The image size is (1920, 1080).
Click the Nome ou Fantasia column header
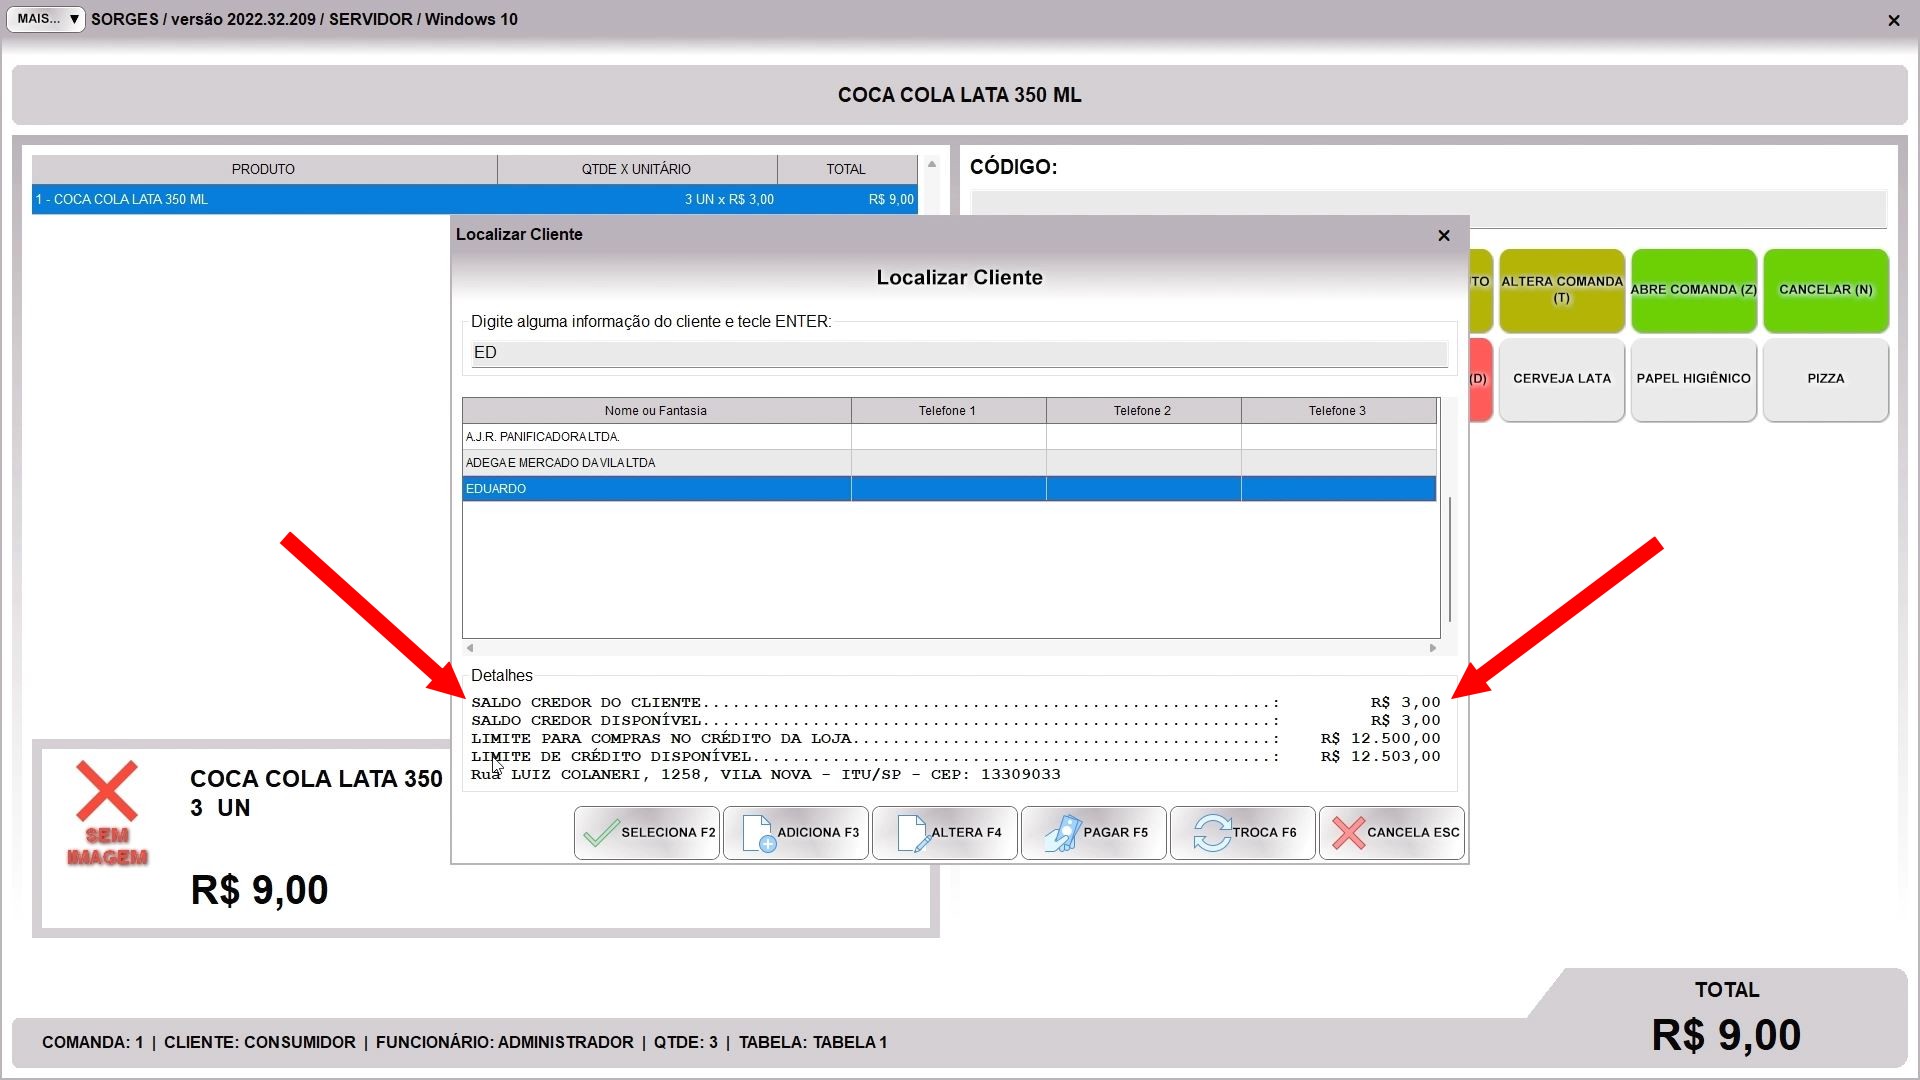(x=656, y=411)
